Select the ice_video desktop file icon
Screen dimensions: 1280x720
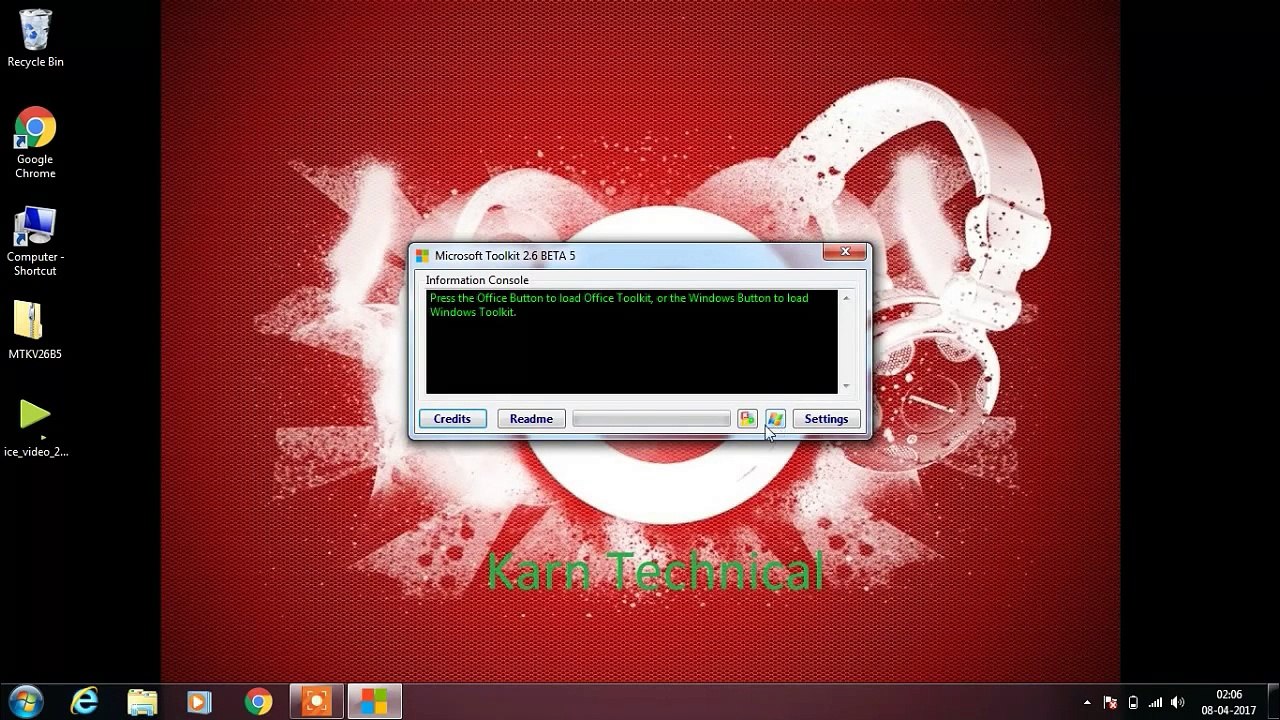coord(35,428)
